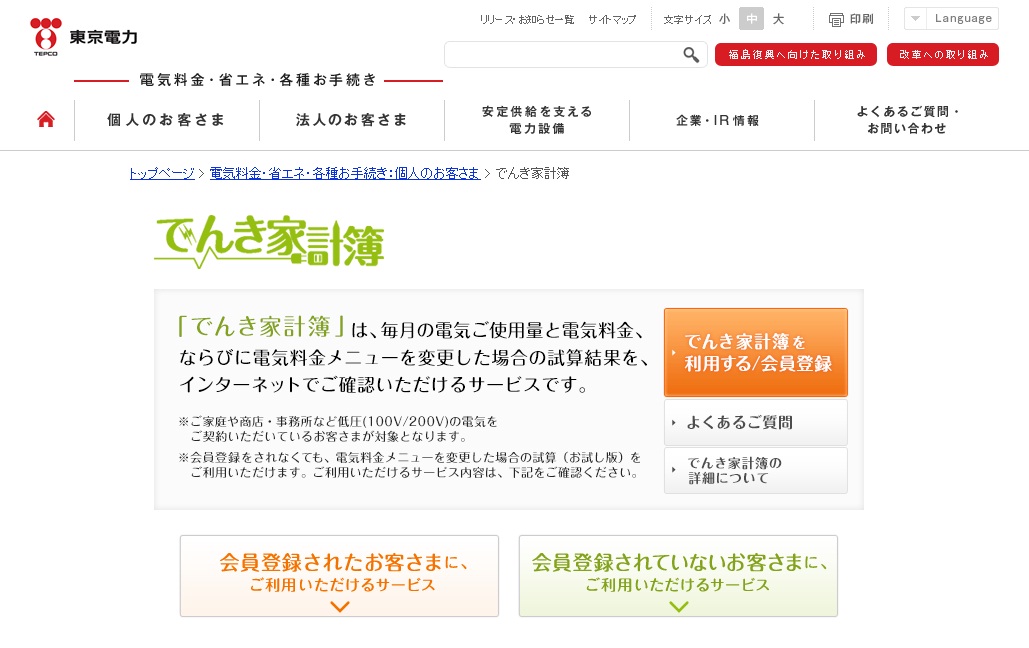Image resolution: width=1029 pixels, height=648 pixels.
Task: Click 電気料金・省エネ・各種お手続き：個人のお客さま breadcrumb
Action: pos(345,173)
